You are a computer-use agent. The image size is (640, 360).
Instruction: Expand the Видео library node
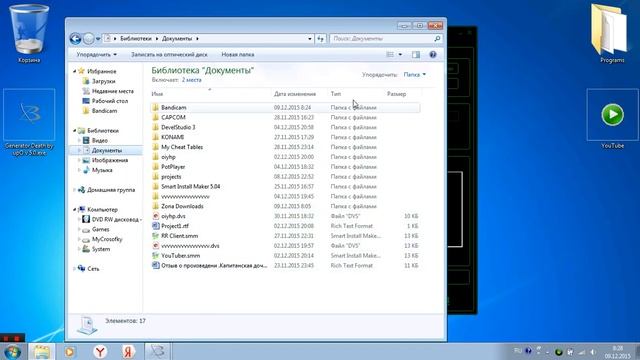click(79, 140)
